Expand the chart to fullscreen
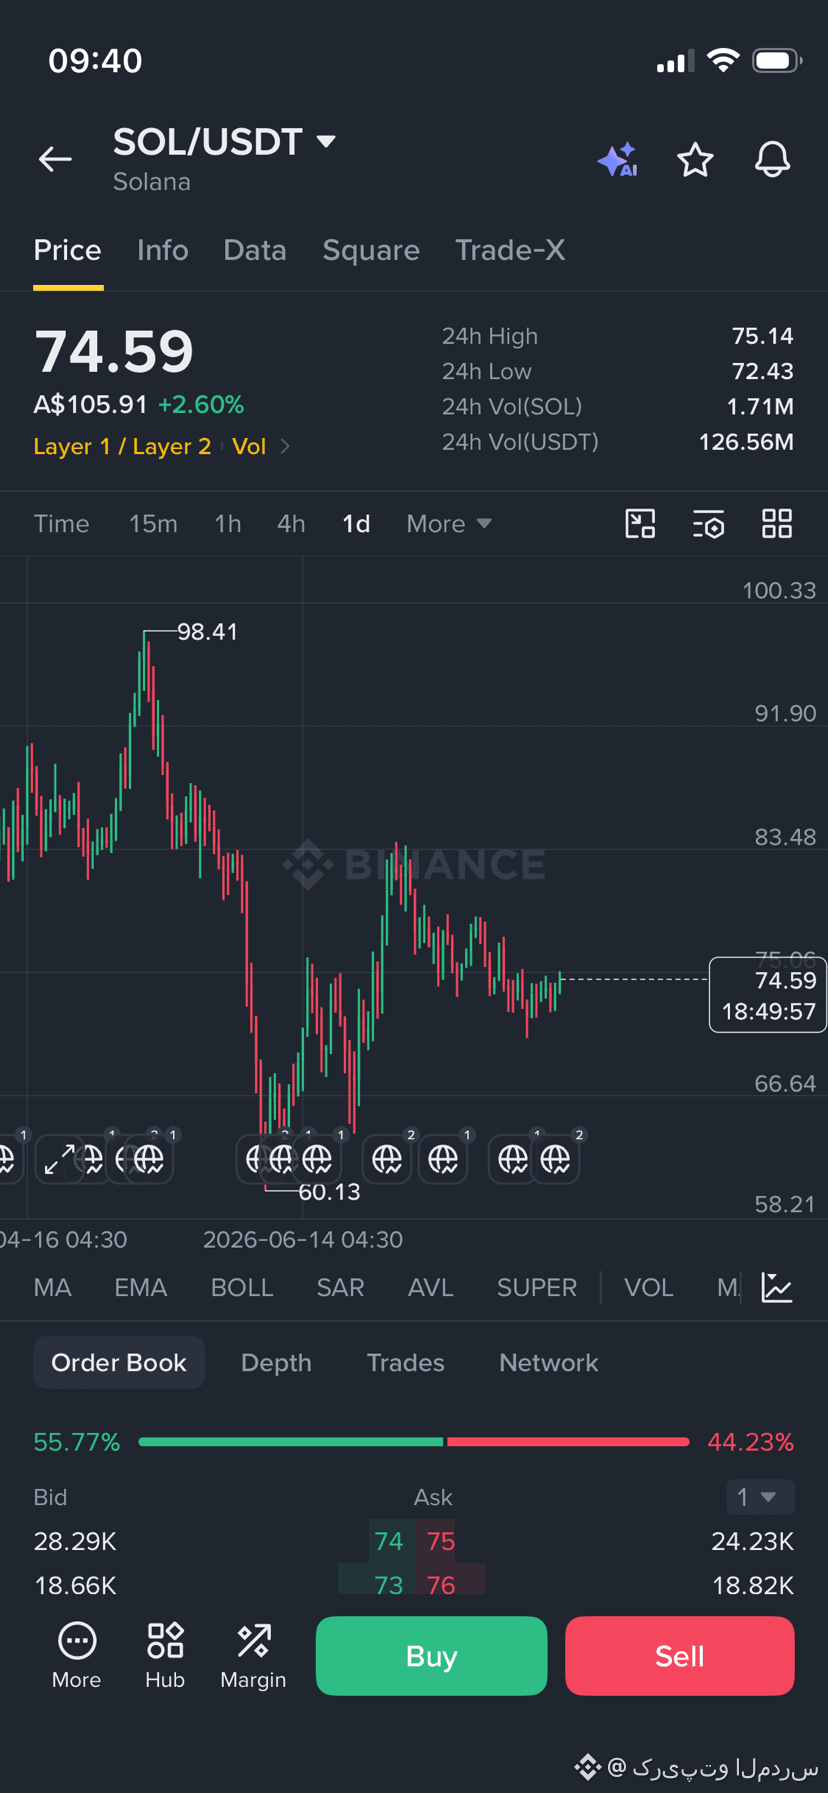The height and width of the screenshot is (1793, 828). click(x=59, y=1160)
